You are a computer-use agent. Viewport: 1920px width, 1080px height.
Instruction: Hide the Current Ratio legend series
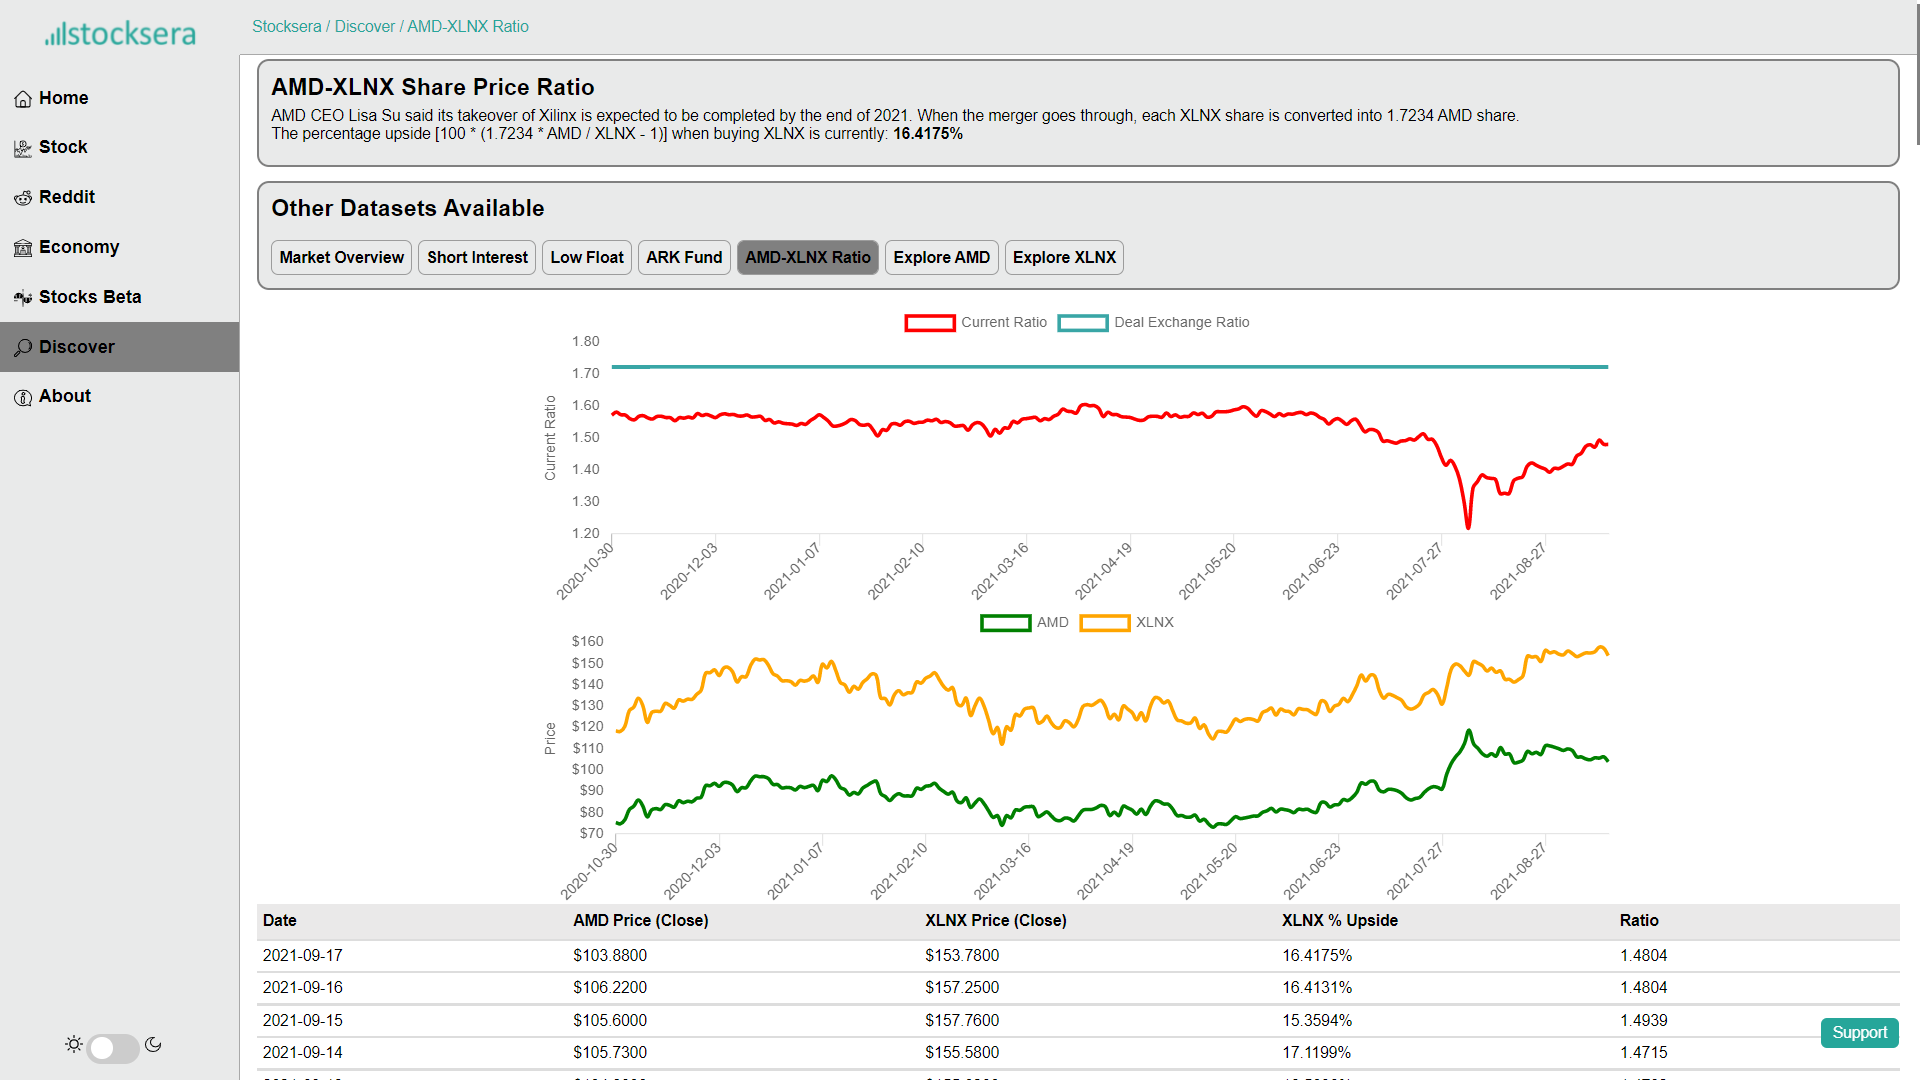tap(929, 323)
